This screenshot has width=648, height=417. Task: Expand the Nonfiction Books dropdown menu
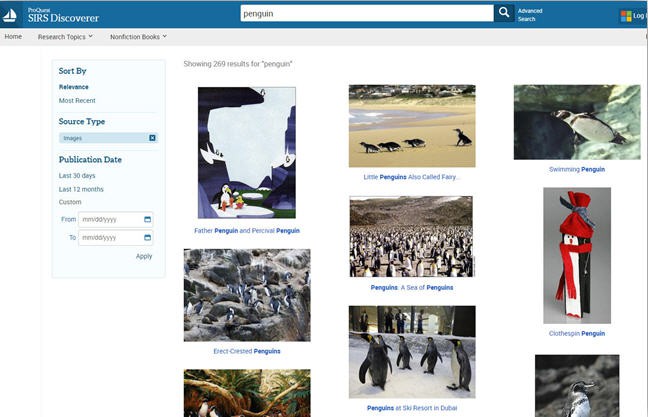137,37
